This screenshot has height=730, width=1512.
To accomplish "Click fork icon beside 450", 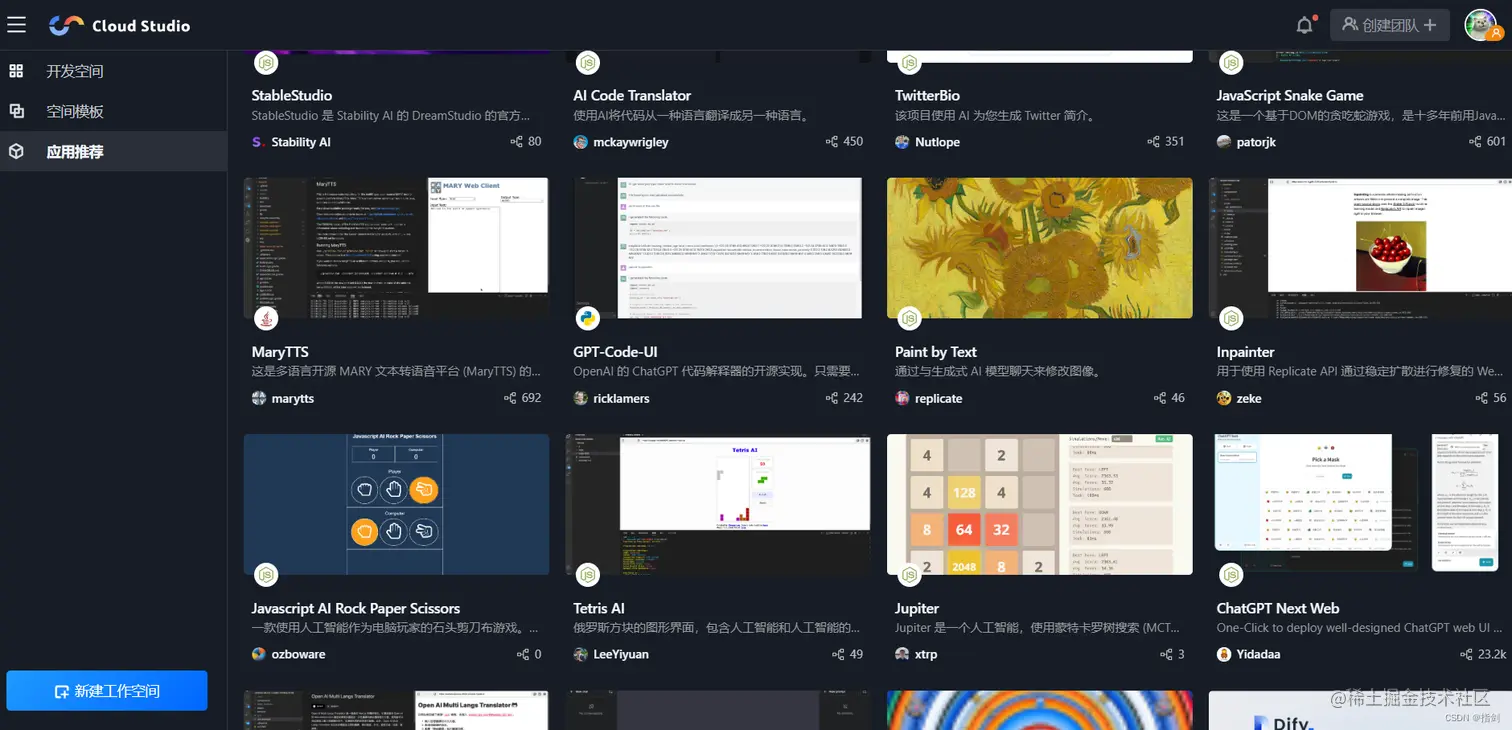I will point(832,142).
